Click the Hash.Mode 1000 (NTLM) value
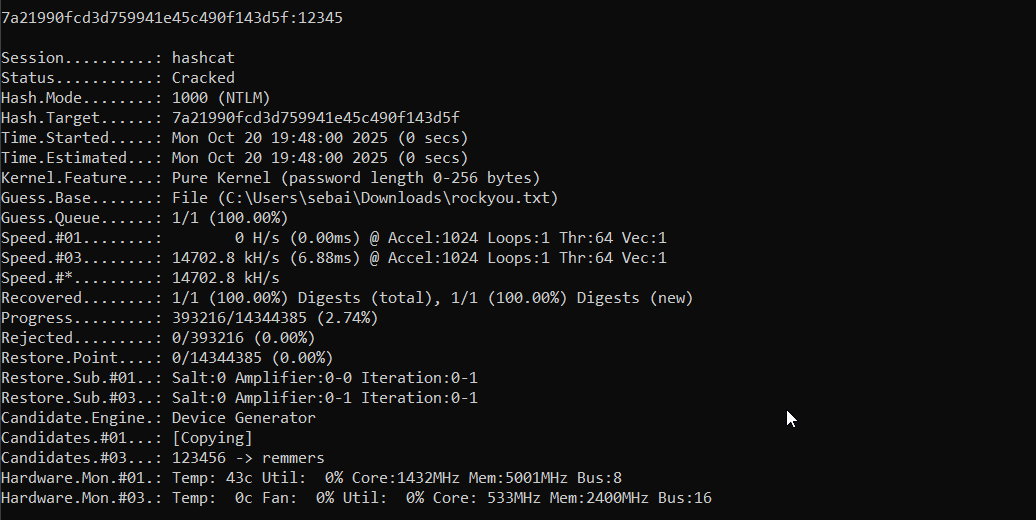Screen dimensions: 1036x520 coord(221,98)
